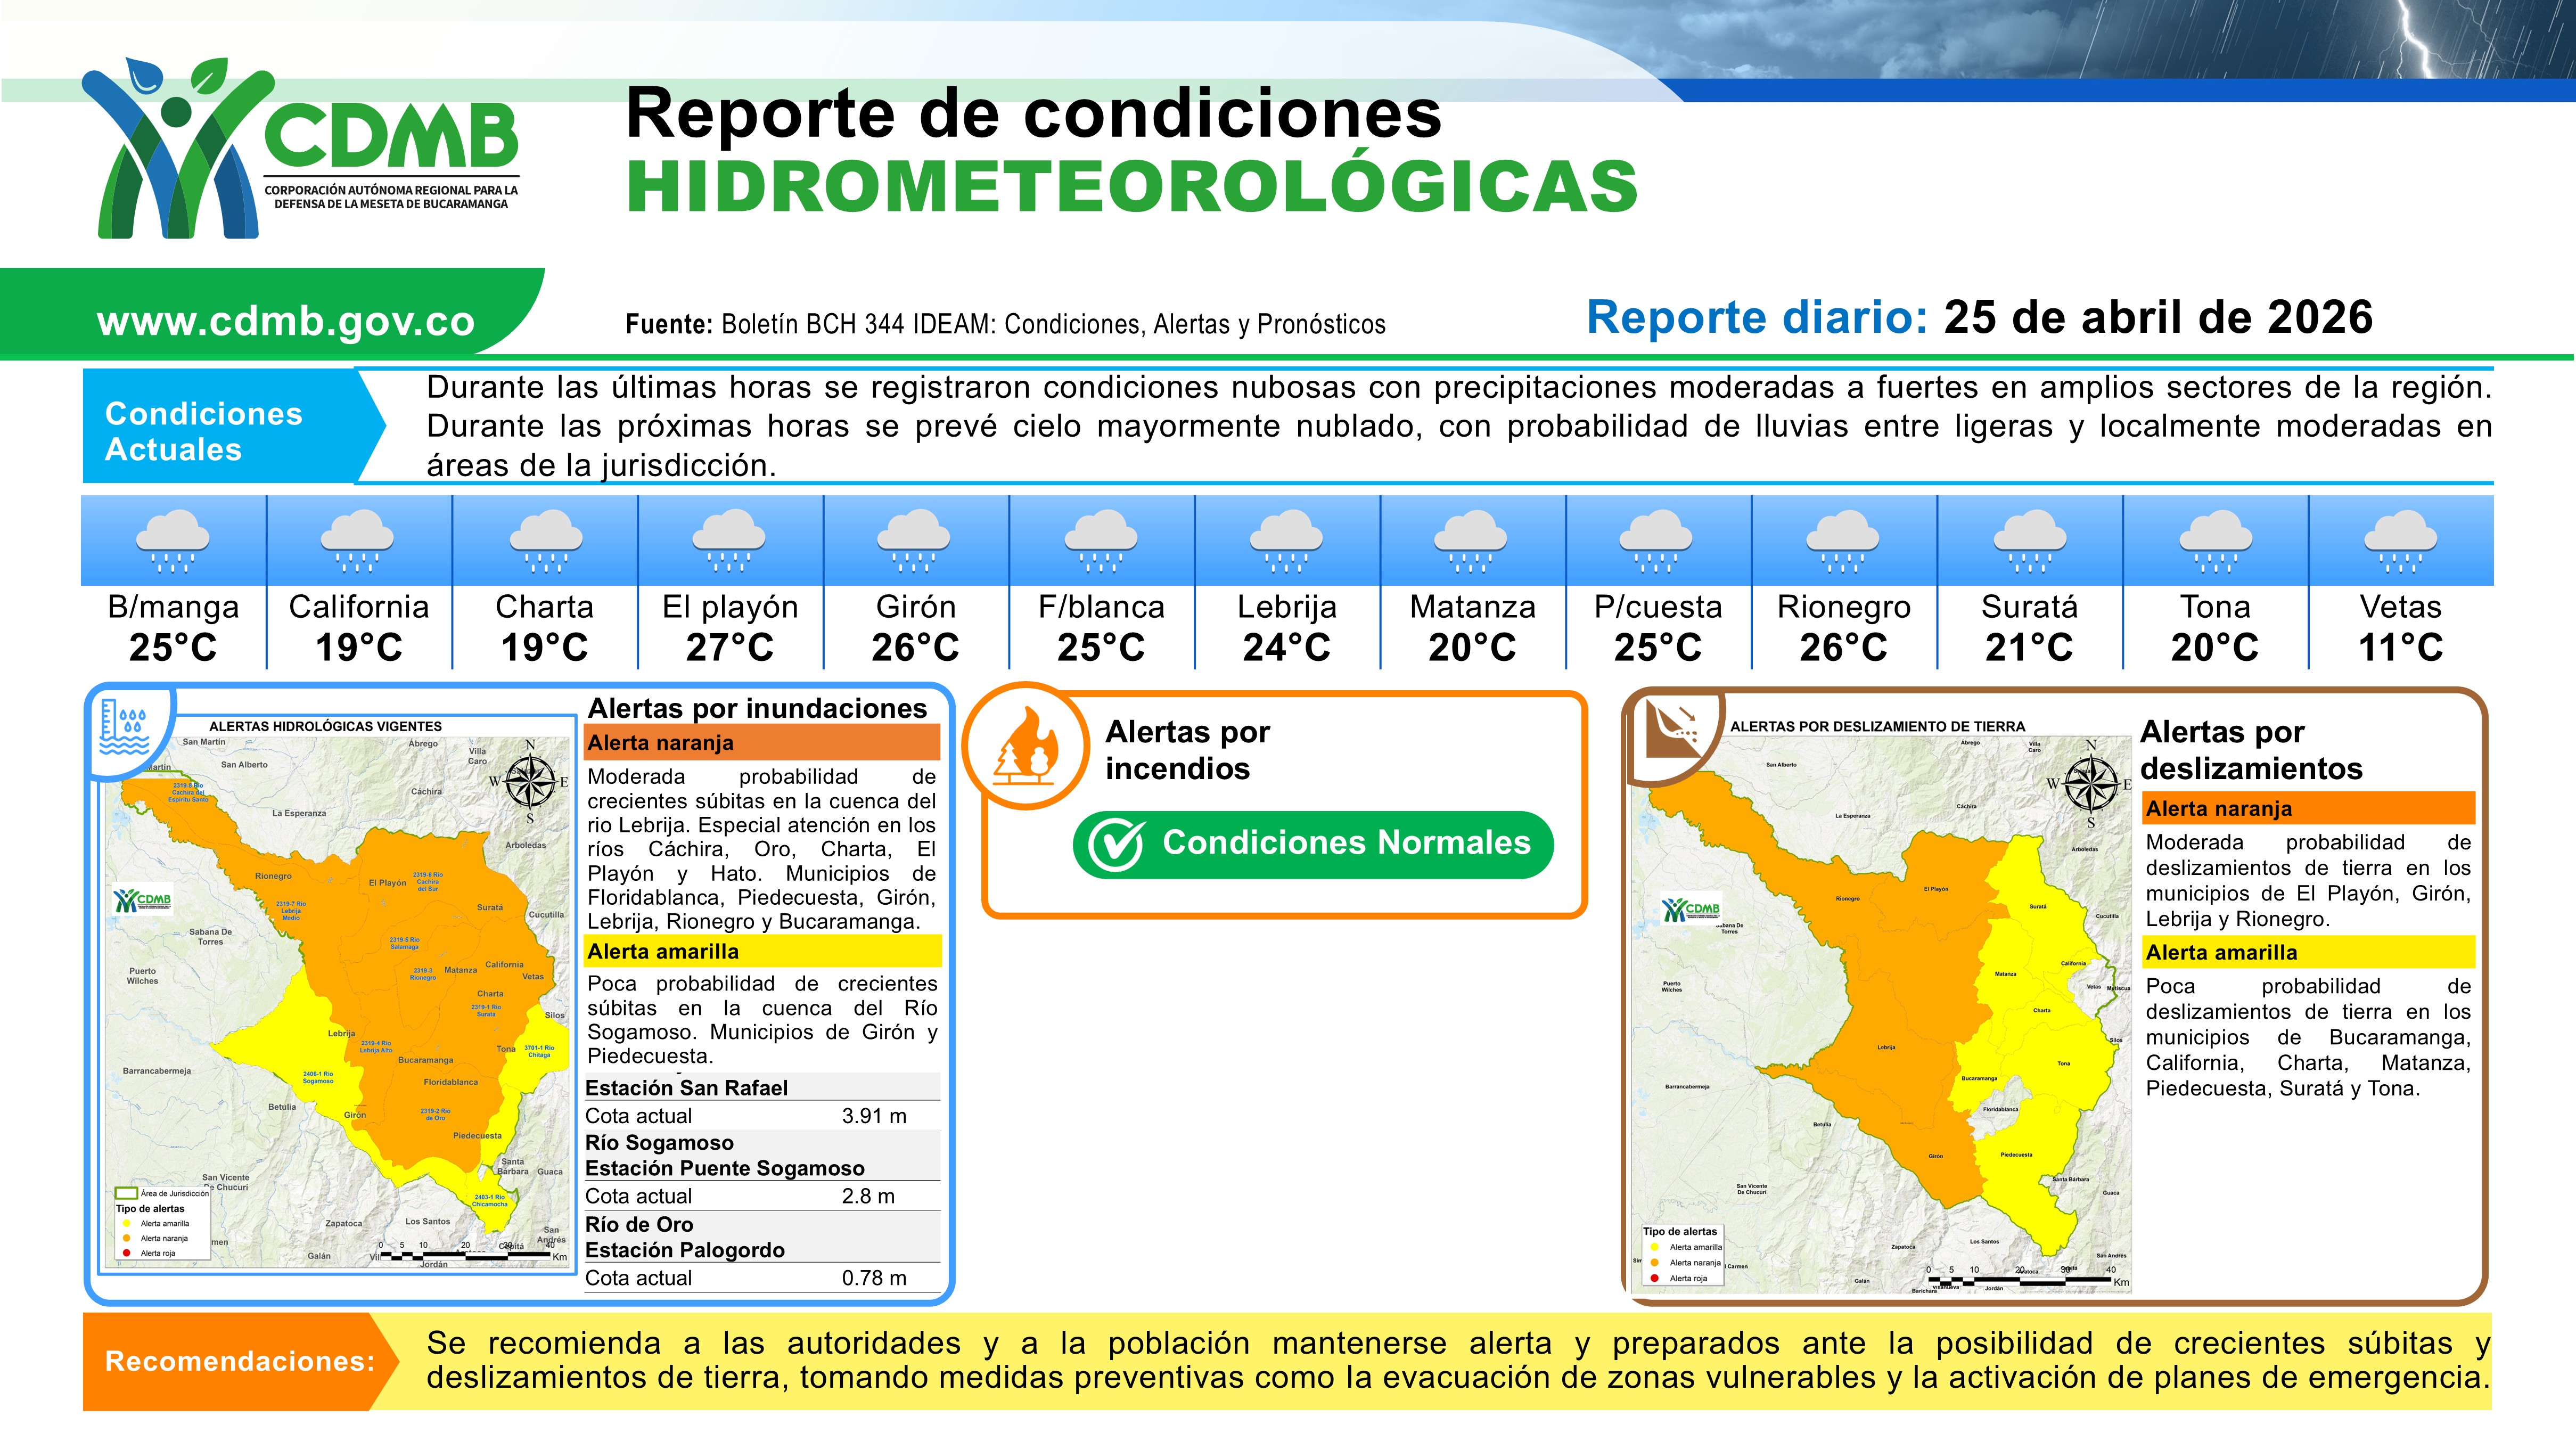The image size is (2576, 1449).
Task: Click the wildfire icon beside Alertas por incendios
Action: click(x=1026, y=746)
